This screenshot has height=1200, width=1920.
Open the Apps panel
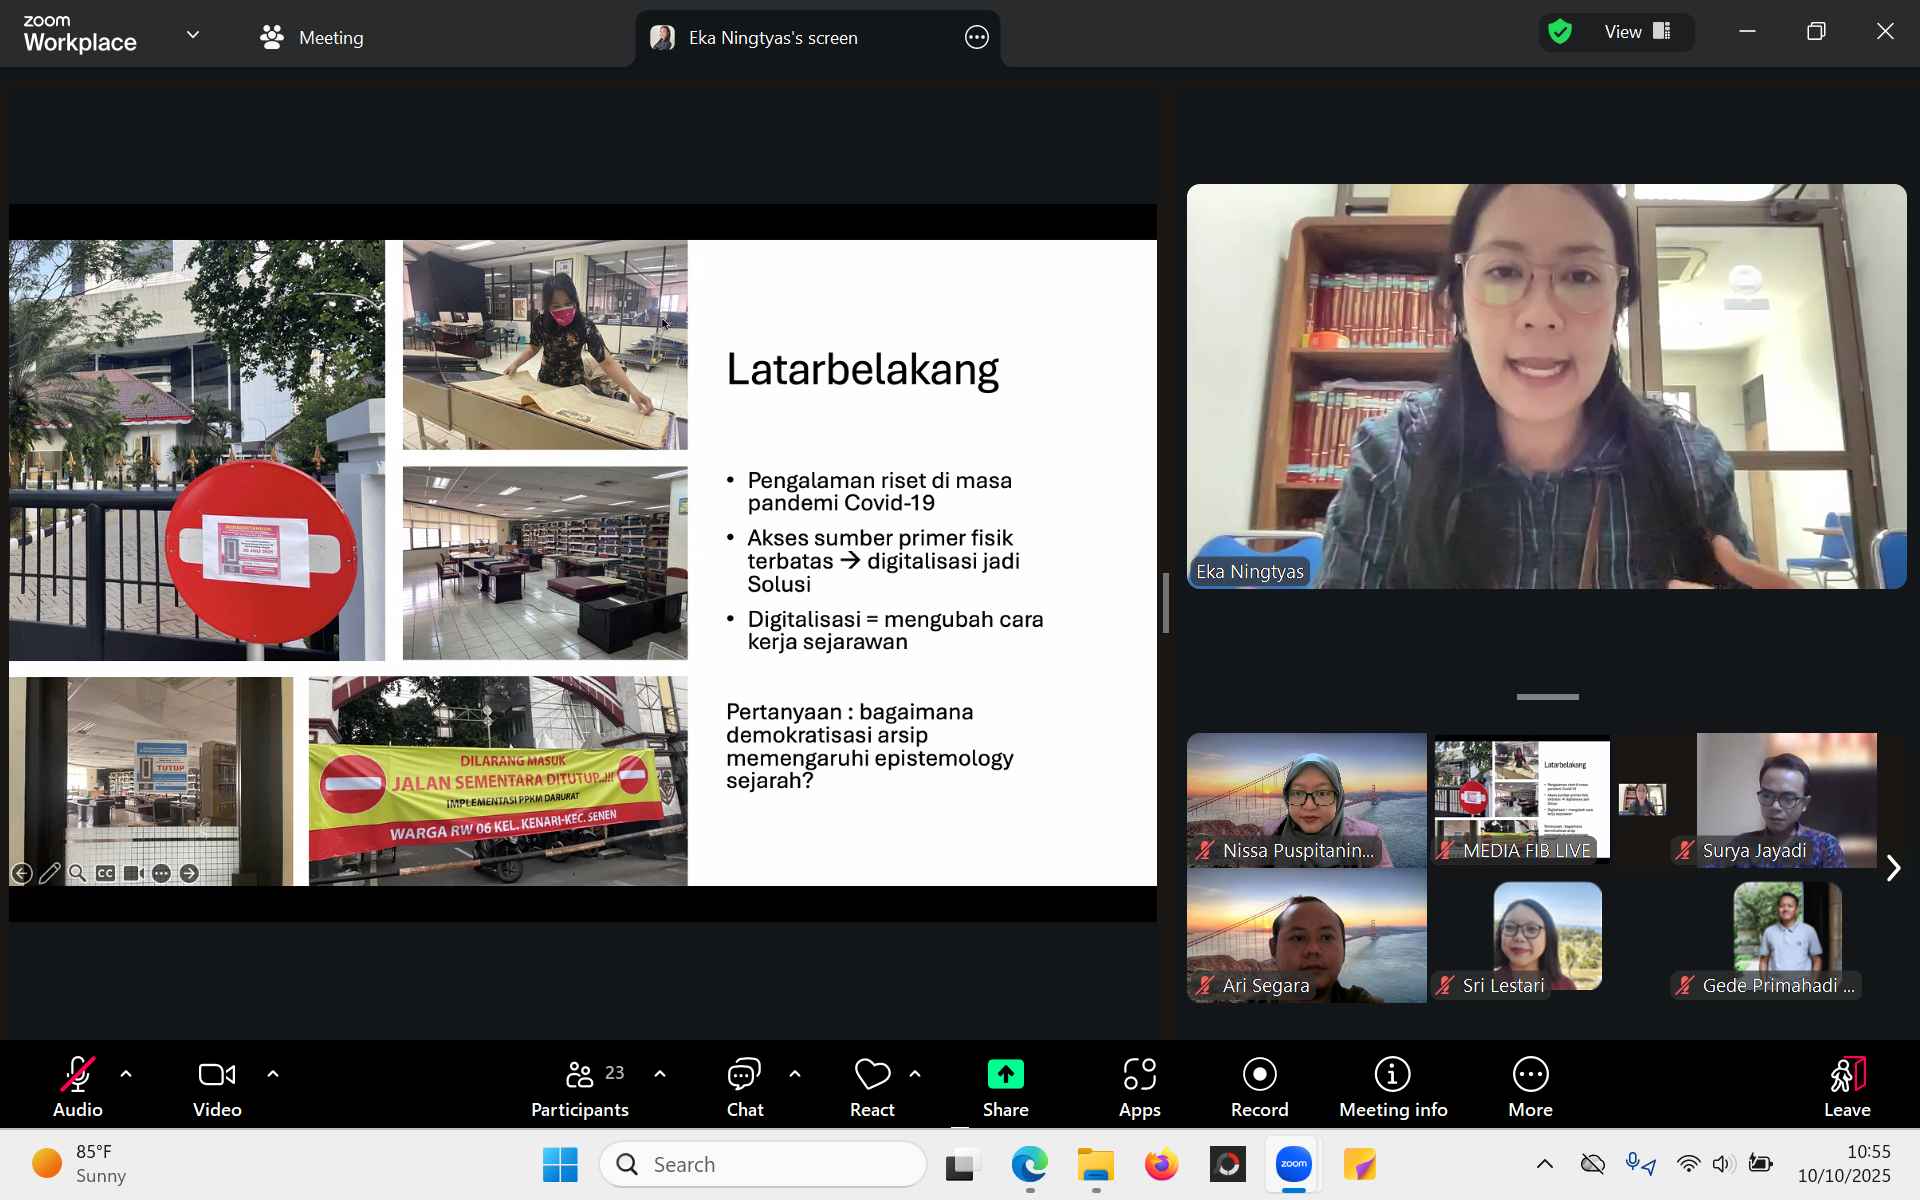point(1139,1087)
